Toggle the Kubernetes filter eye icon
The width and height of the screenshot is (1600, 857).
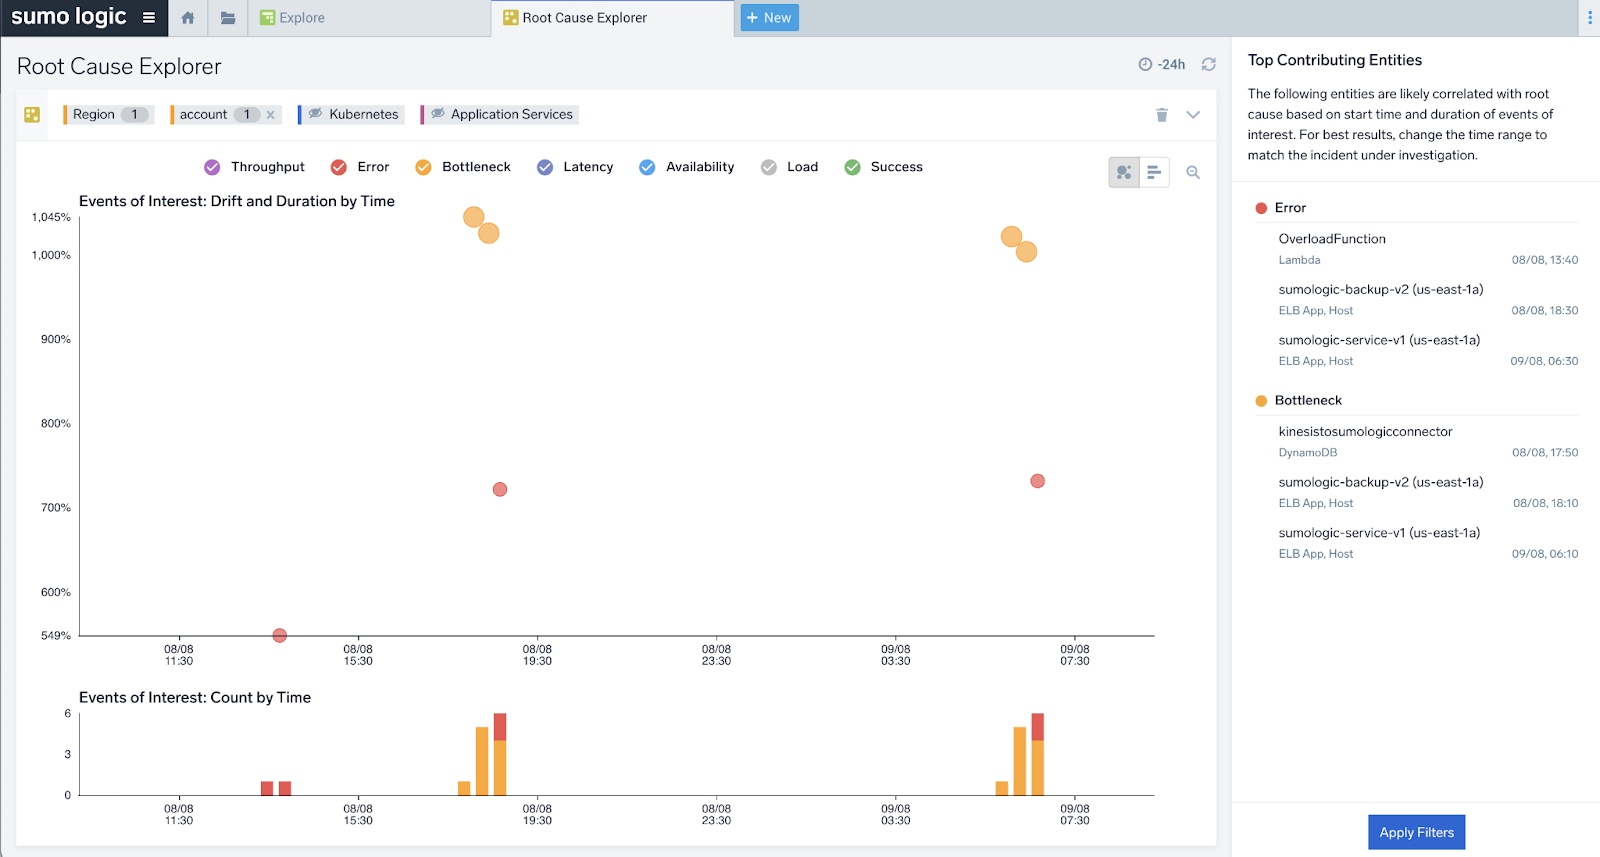pos(315,114)
